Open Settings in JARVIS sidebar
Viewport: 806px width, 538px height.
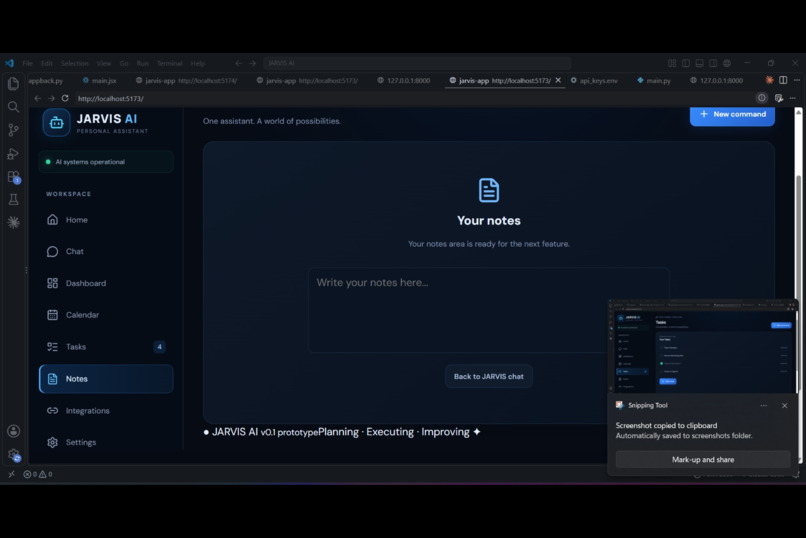[x=106, y=442]
